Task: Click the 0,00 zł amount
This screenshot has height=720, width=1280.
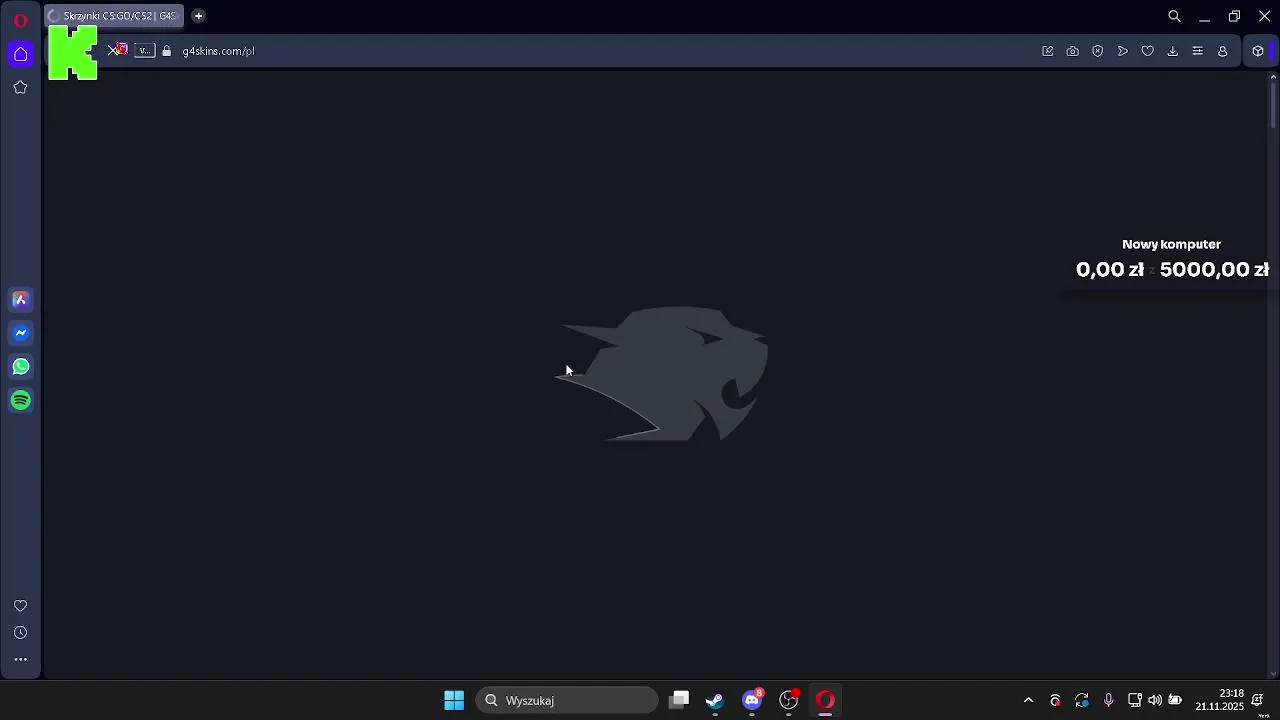Action: pos(1110,269)
